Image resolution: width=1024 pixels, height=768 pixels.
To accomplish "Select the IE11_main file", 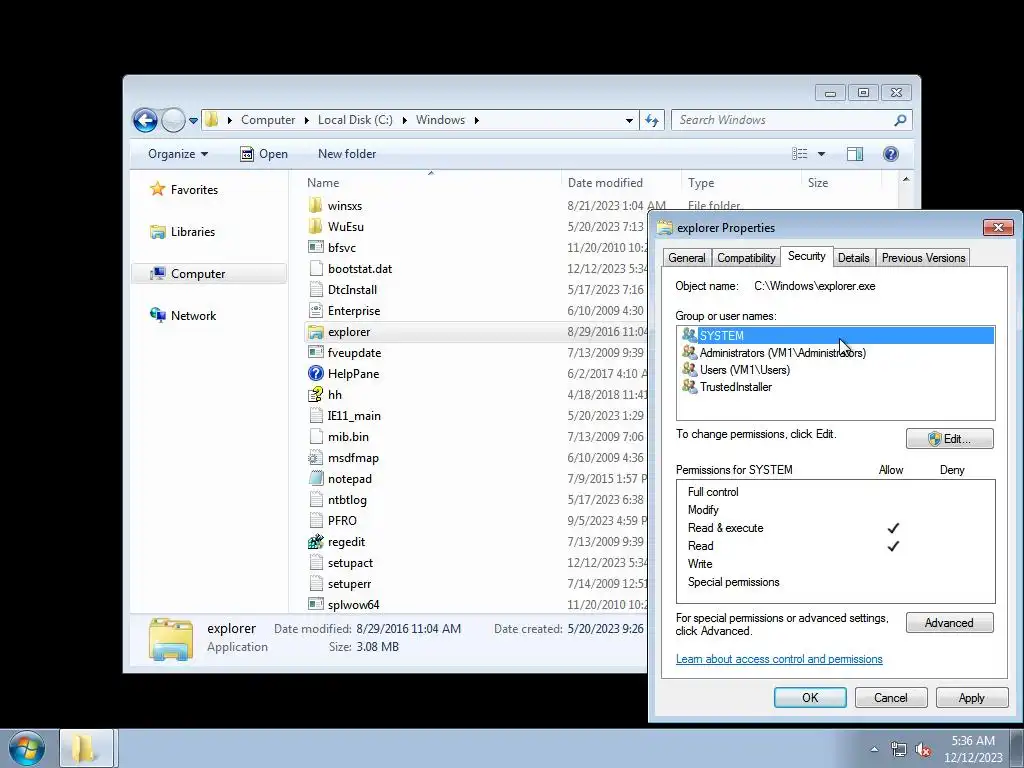I will [354, 416].
